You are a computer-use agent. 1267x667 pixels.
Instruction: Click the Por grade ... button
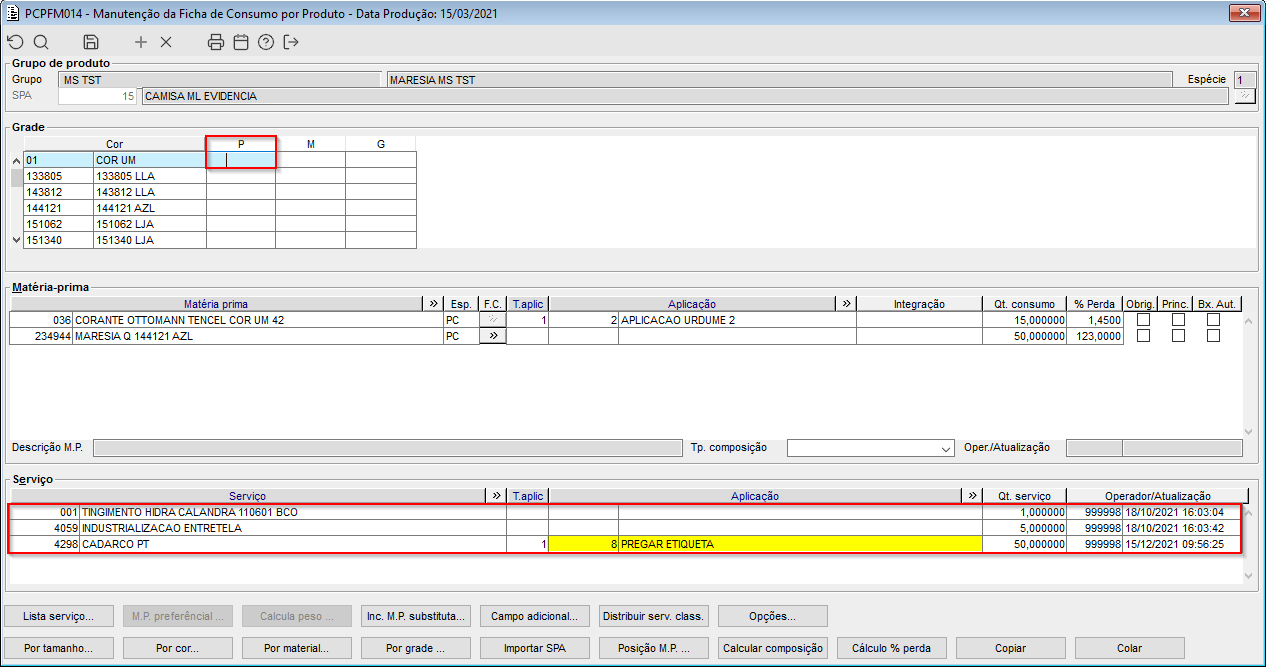tap(415, 648)
